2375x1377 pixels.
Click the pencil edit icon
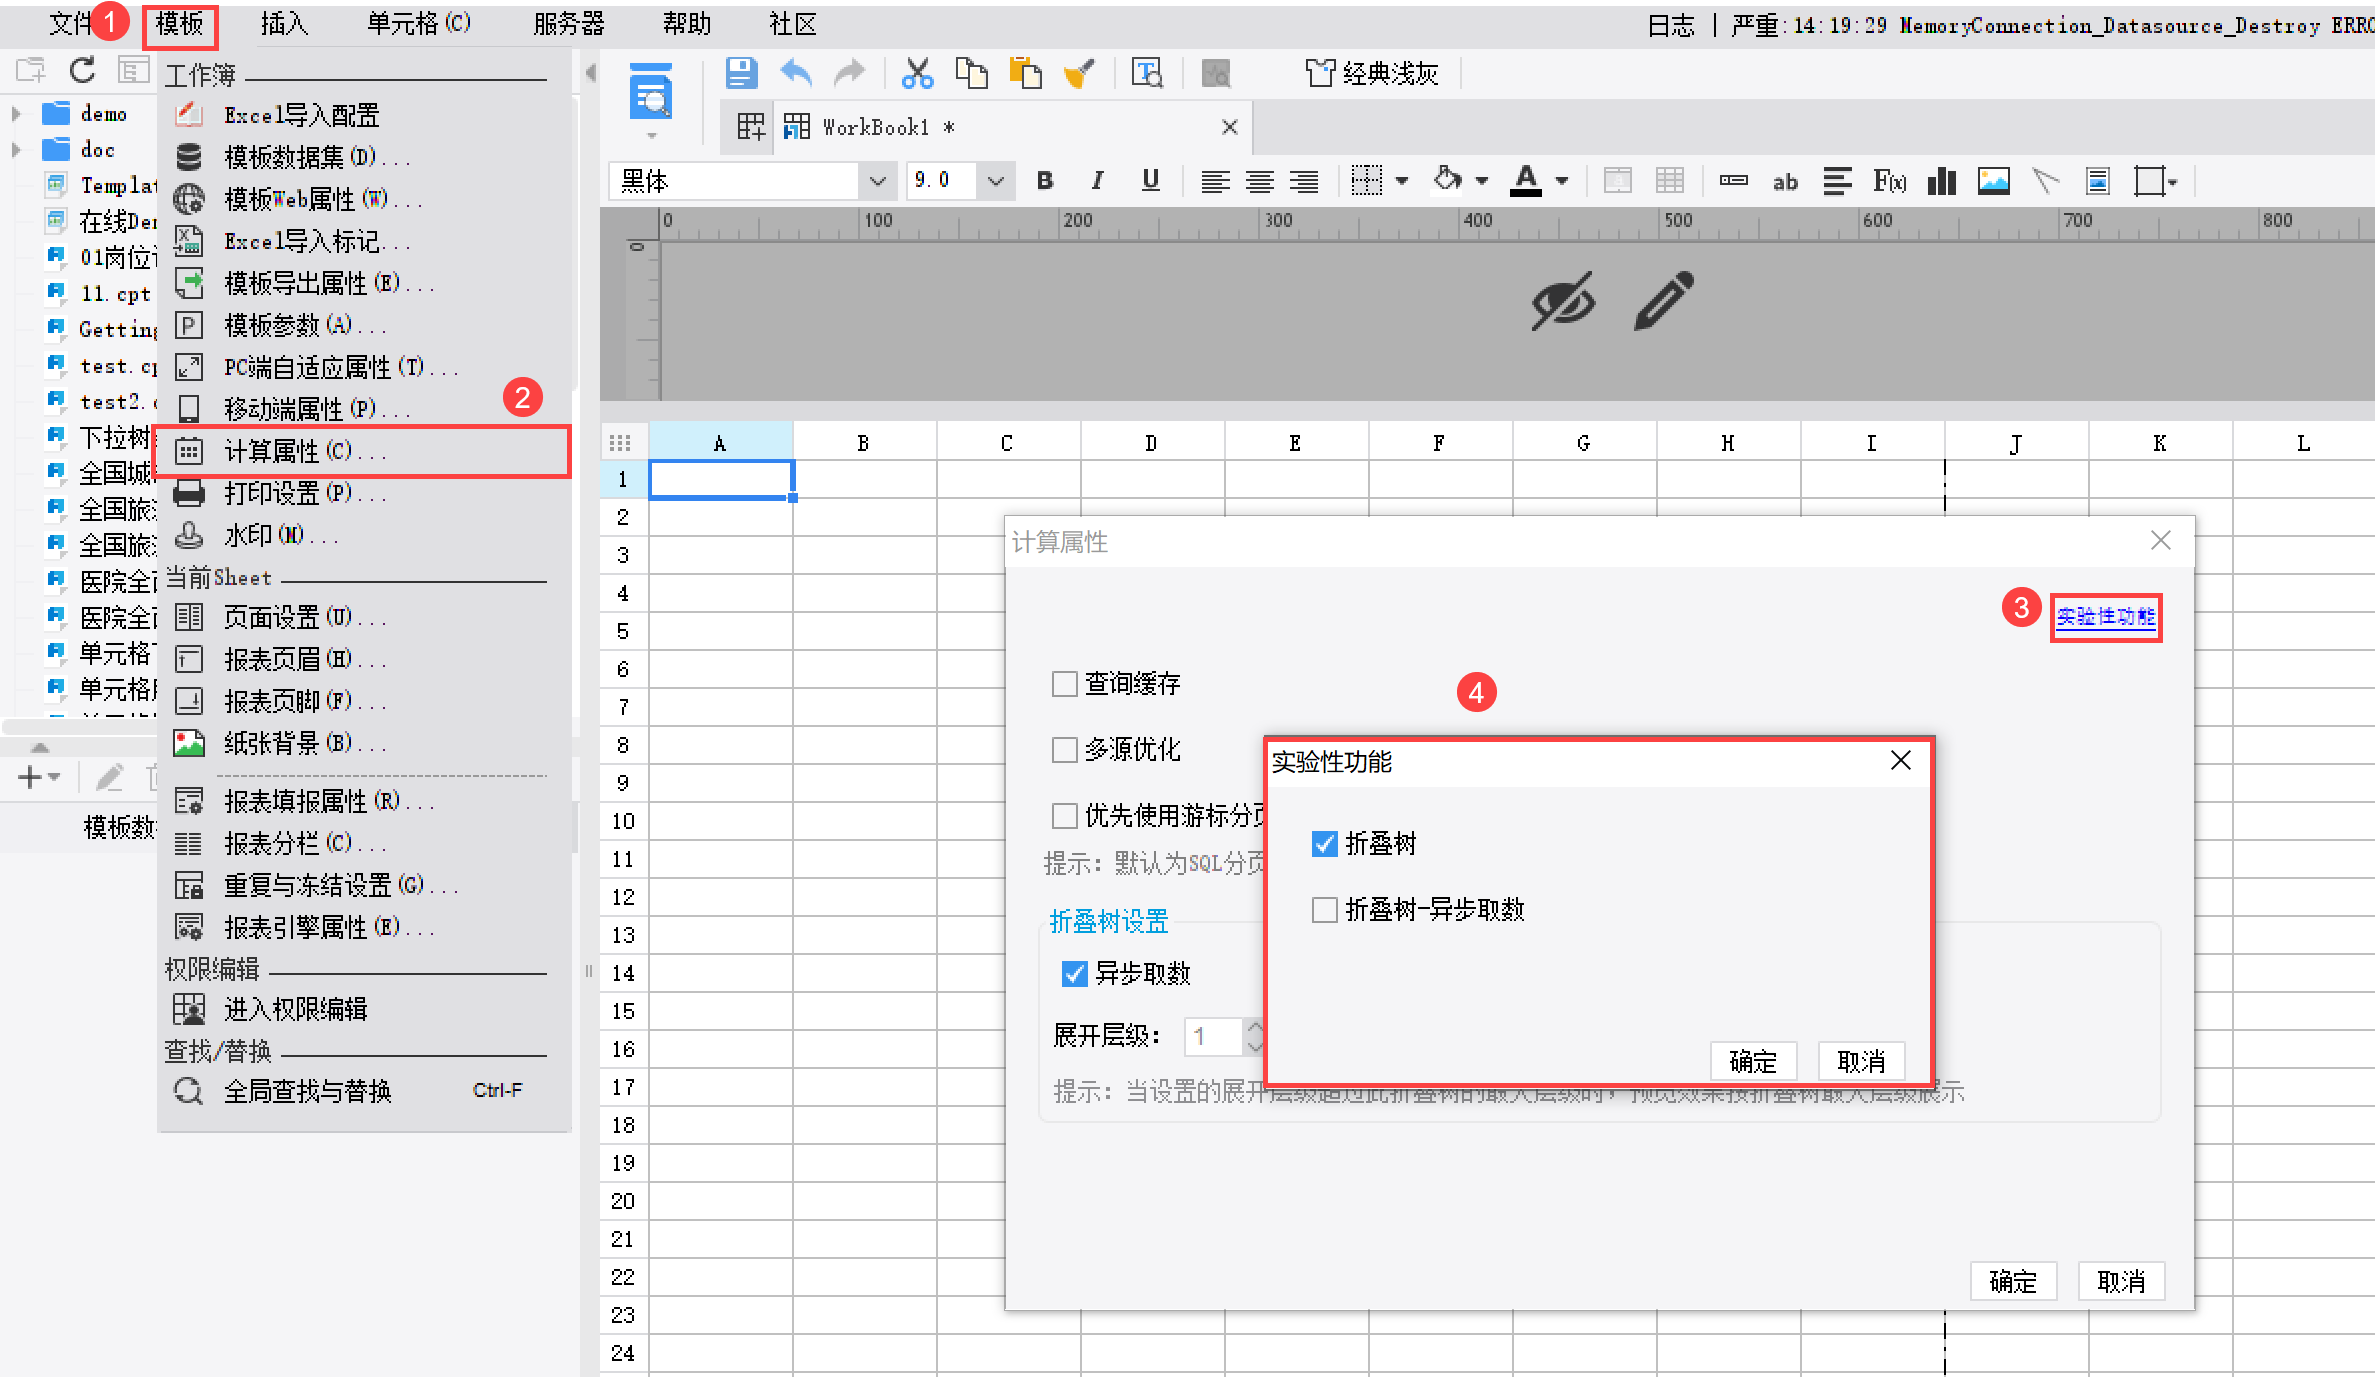[x=1663, y=301]
